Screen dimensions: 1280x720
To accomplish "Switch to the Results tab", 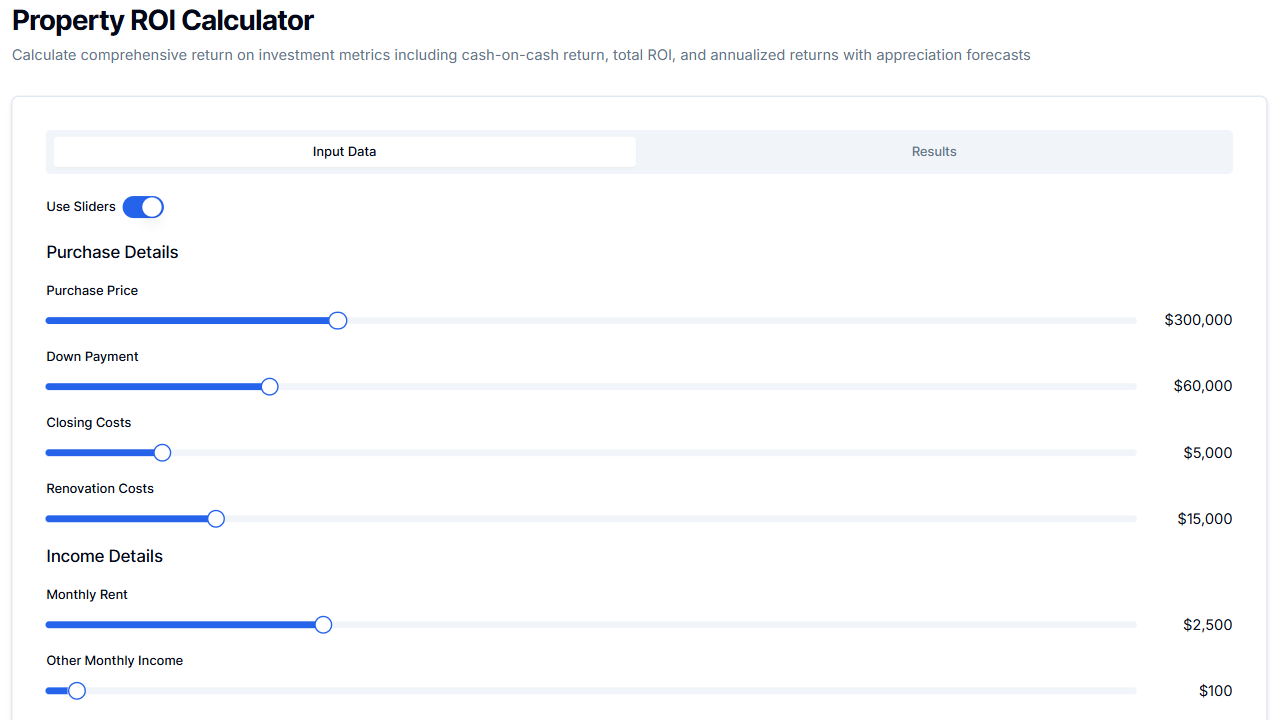I will click(933, 152).
